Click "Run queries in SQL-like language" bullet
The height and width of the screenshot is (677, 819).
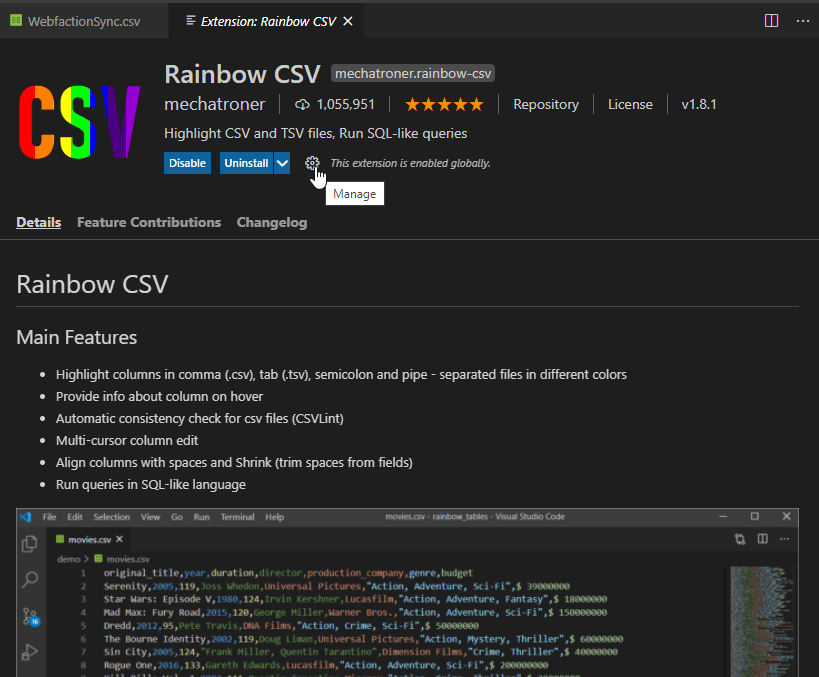click(x=150, y=484)
